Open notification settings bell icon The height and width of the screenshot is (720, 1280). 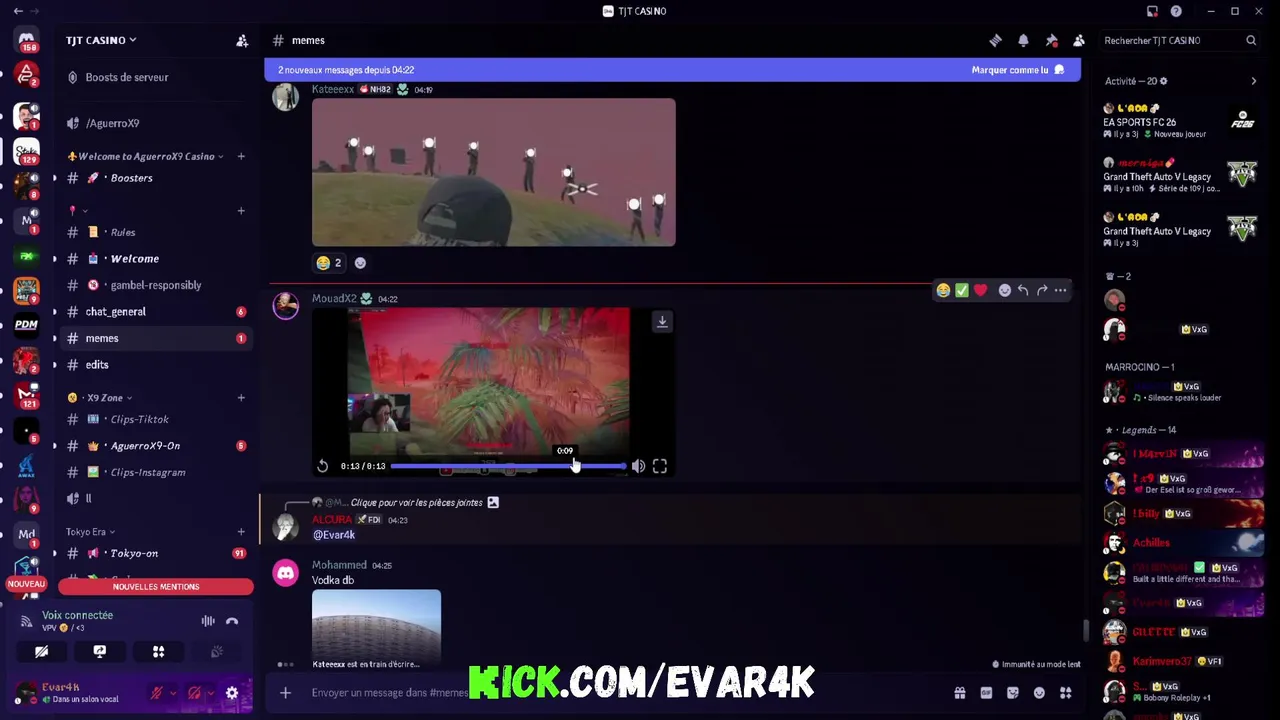[x=1023, y=40]
